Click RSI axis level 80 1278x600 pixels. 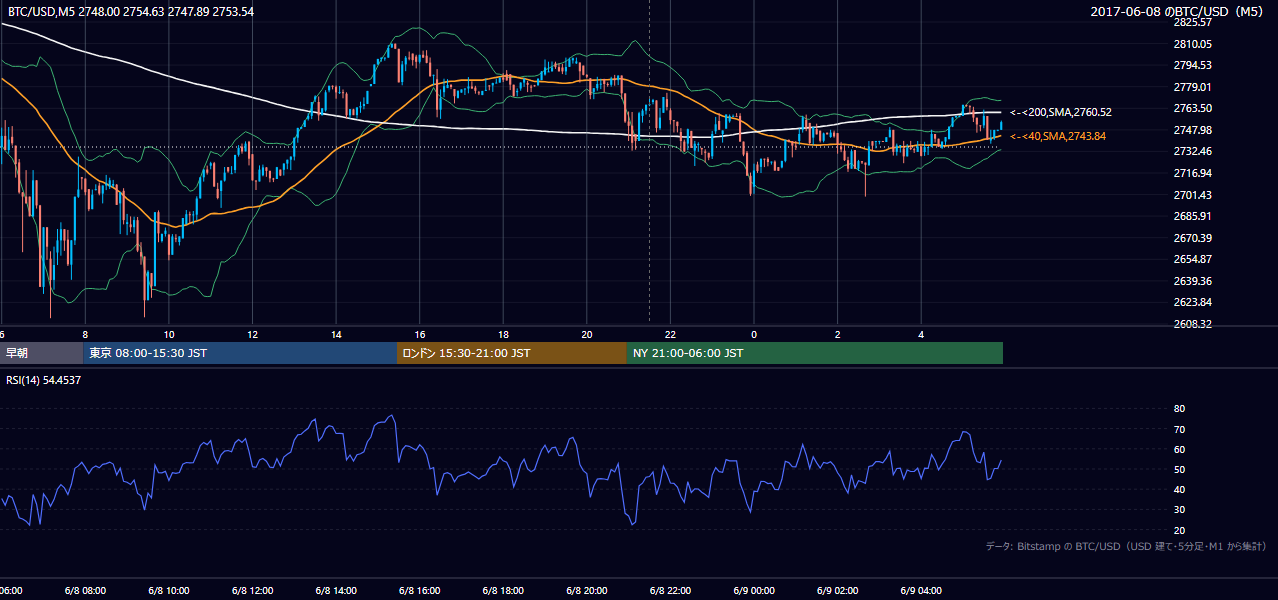(1179, 409)
